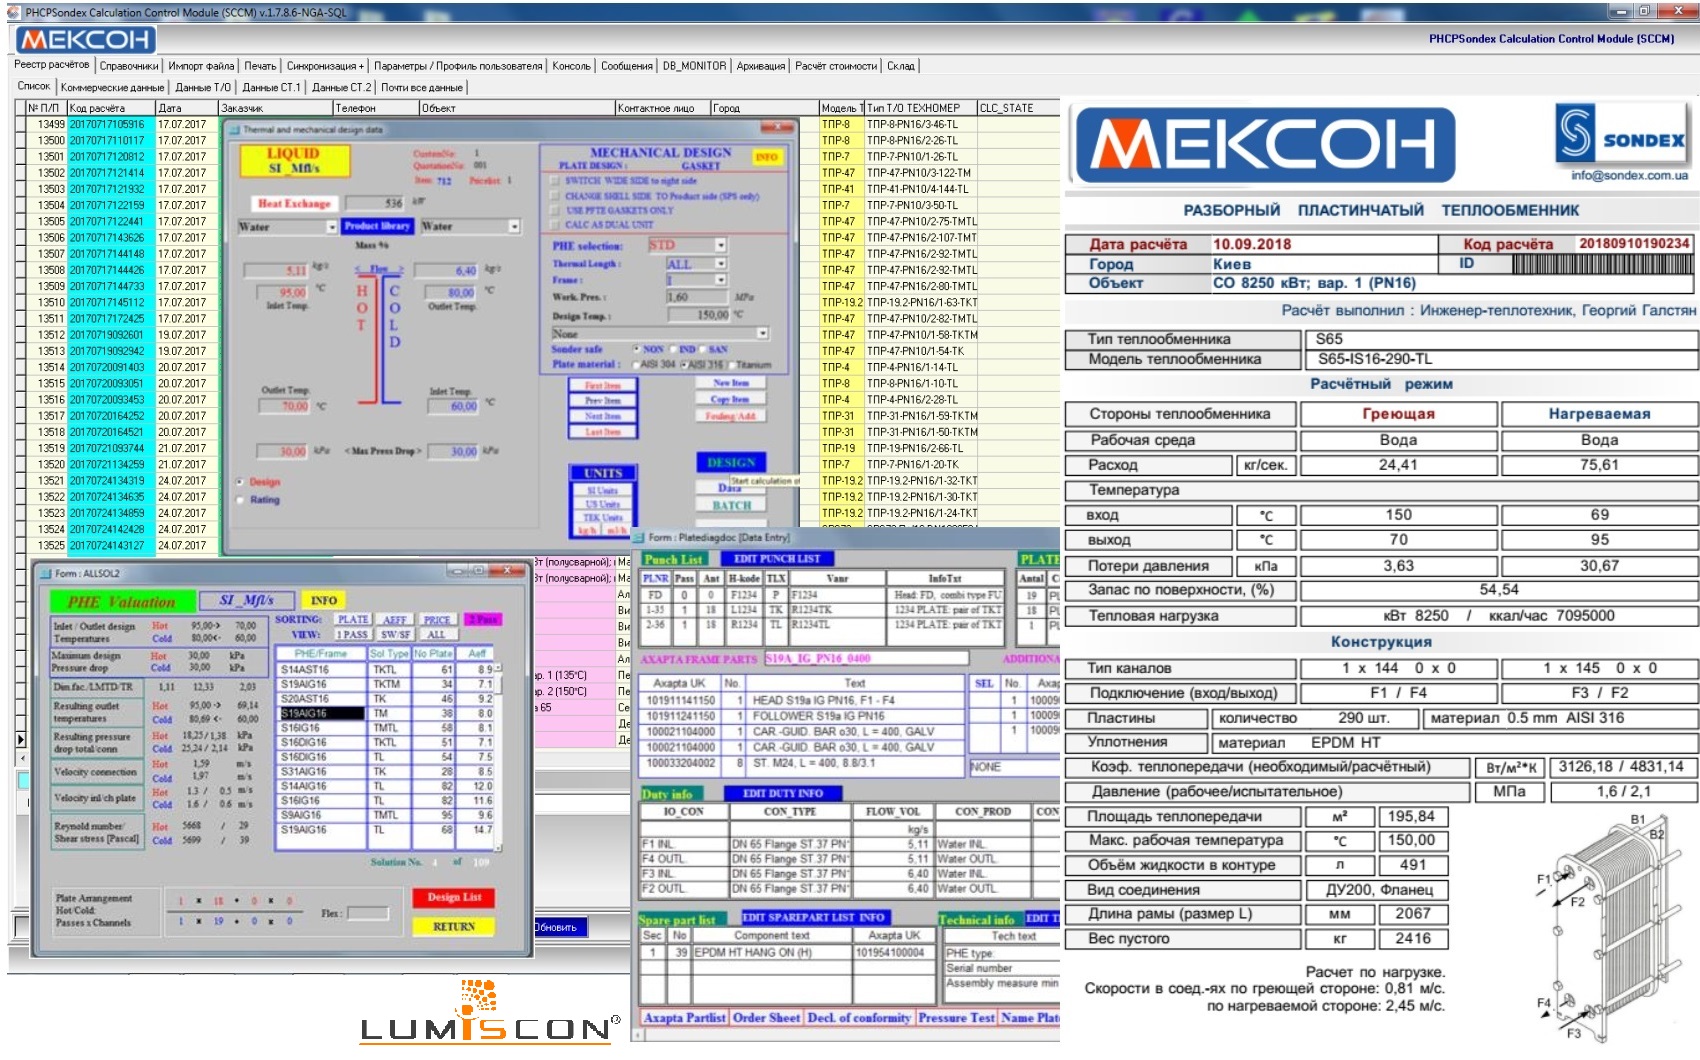Open the Склад menu
This screenshot has width=1700, height=1060.
[x=900, y=66]
